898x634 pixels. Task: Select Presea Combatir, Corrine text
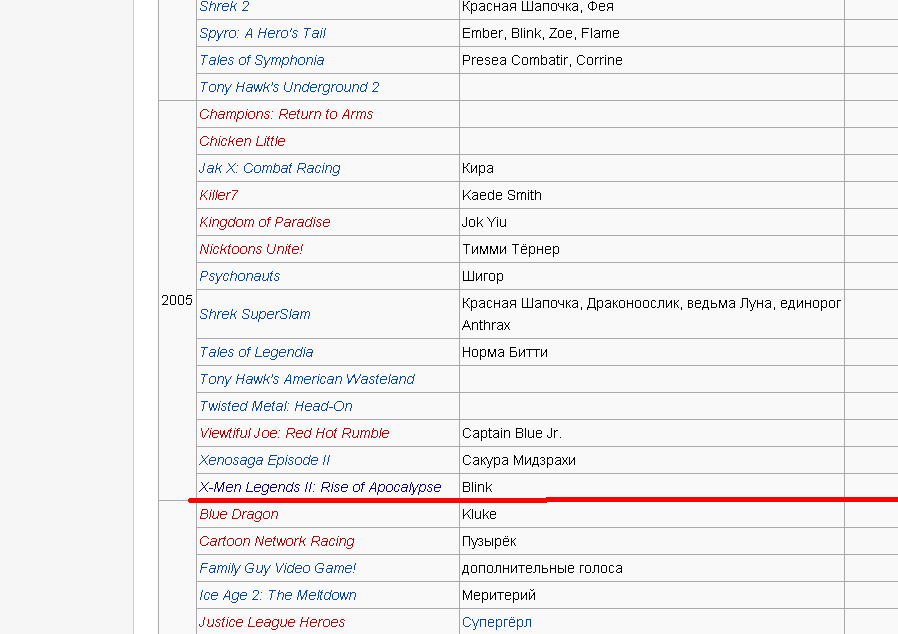pos(542,60)
